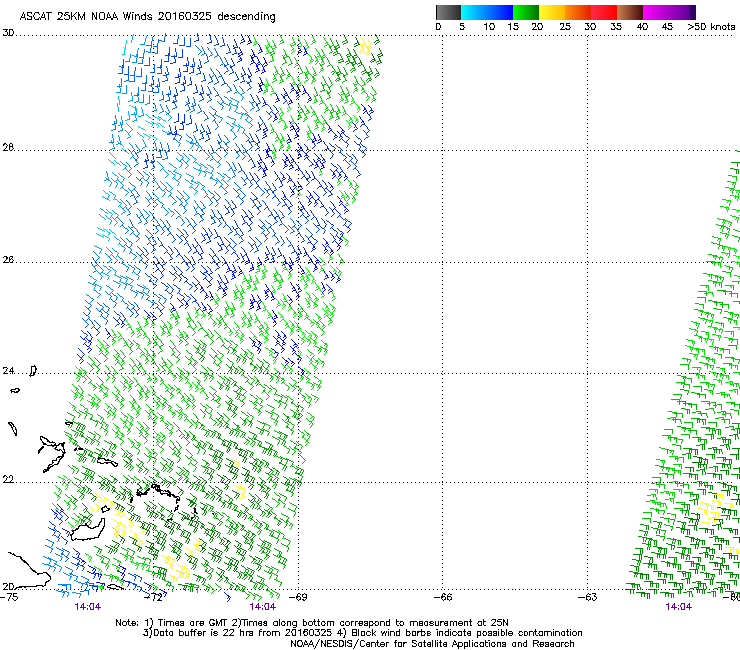Click the latitude label 26
Screen dimensions: 740x650
coord(8,260)
